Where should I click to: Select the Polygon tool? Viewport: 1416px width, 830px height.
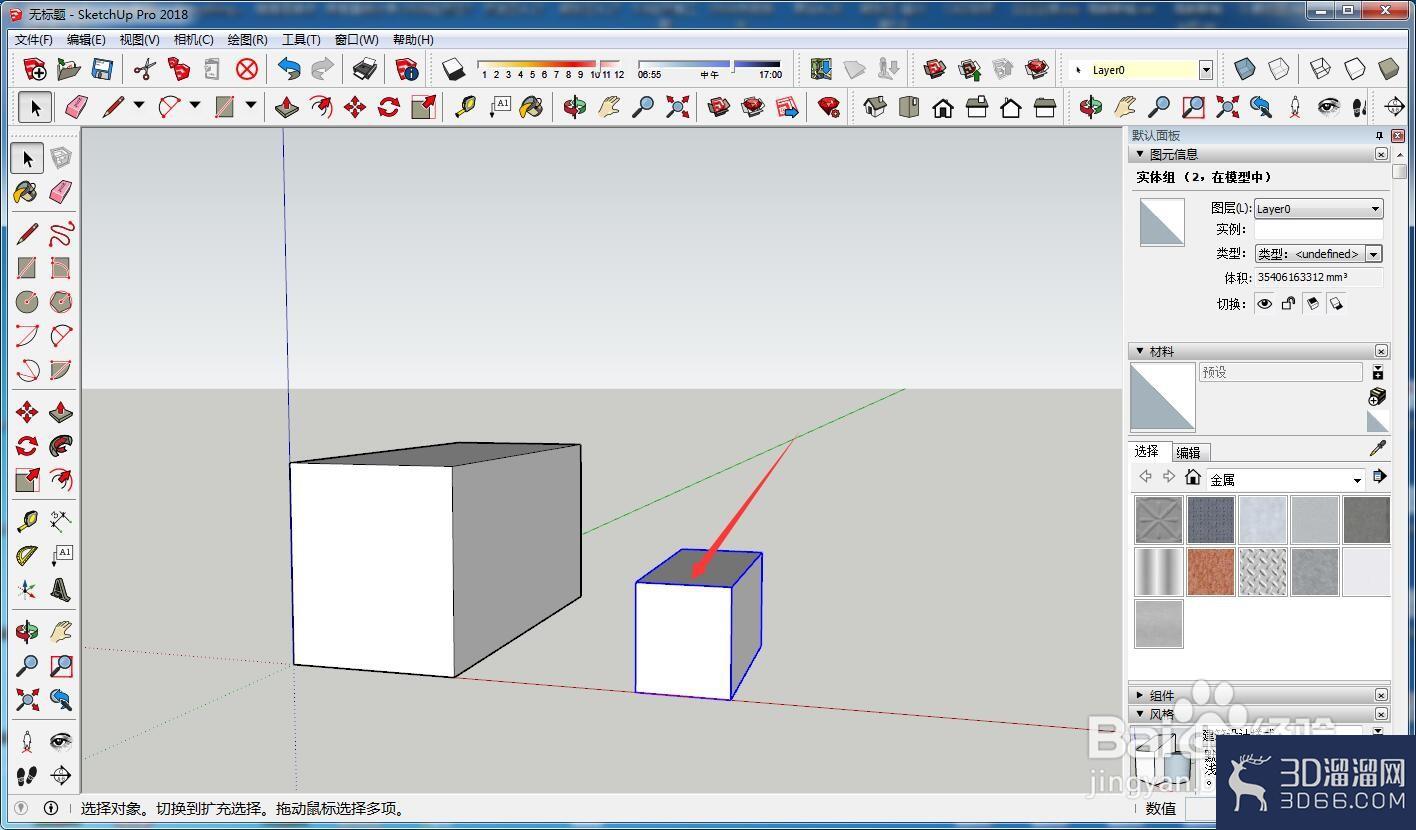pyautogui.click(x=61, y=301)
